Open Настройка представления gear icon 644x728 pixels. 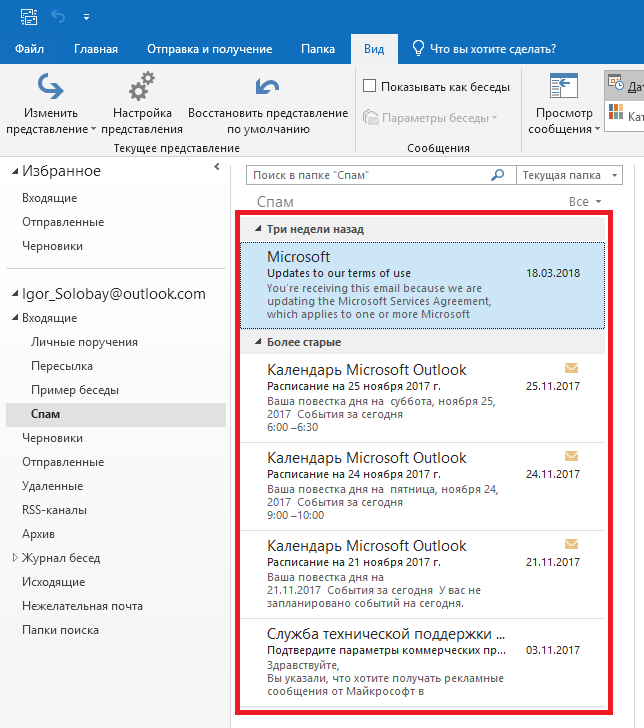[142, 86]
